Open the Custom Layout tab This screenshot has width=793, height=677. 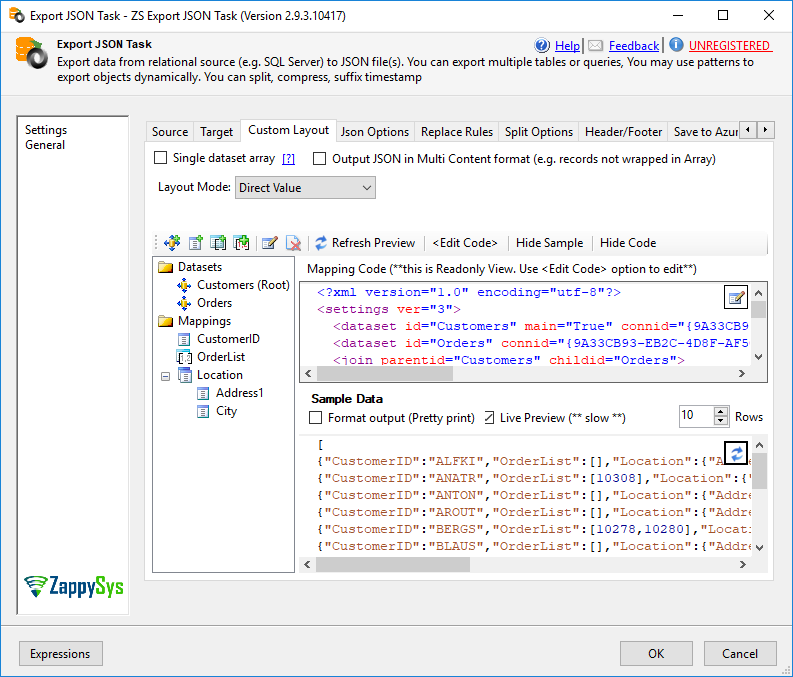[288, 130]
